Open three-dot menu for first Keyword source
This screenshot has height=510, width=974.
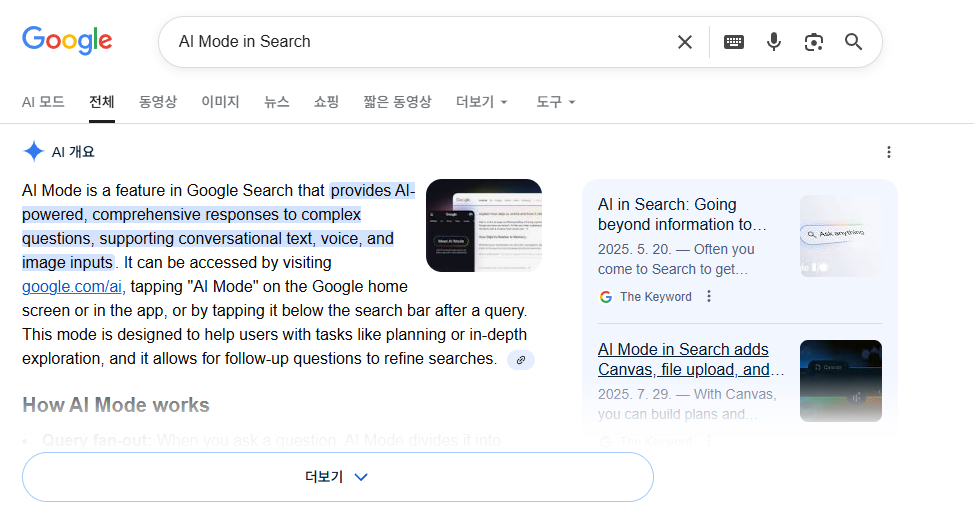click(709, 296)
